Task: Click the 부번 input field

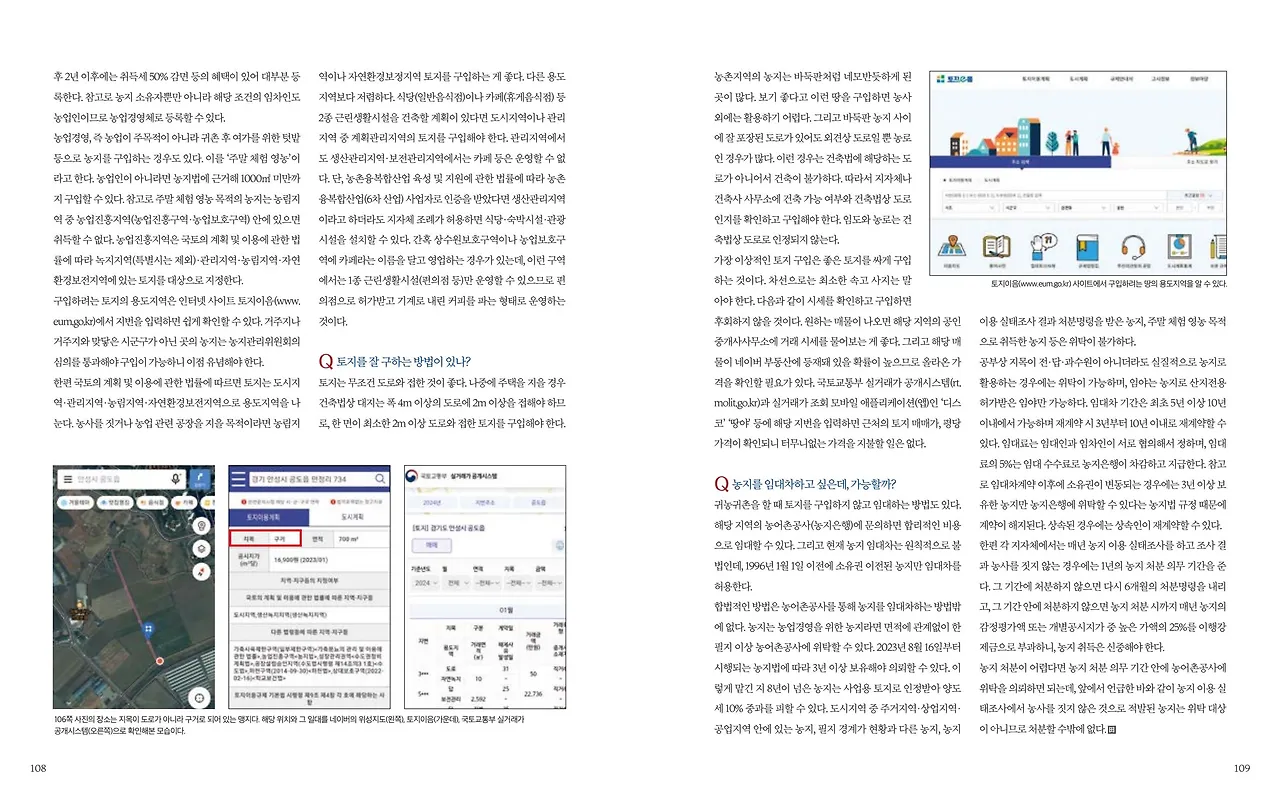Action: [1211, 208]
